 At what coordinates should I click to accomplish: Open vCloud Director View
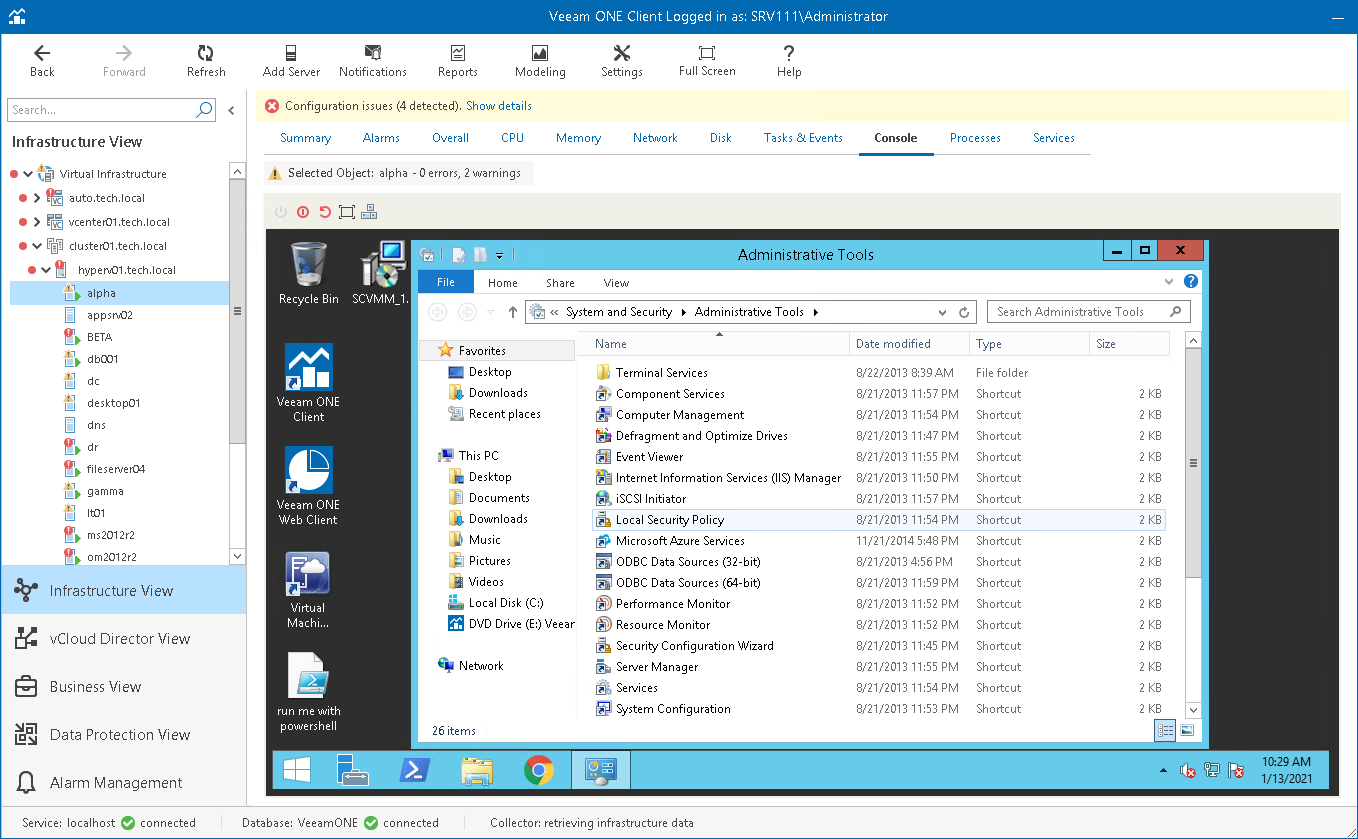123,639
